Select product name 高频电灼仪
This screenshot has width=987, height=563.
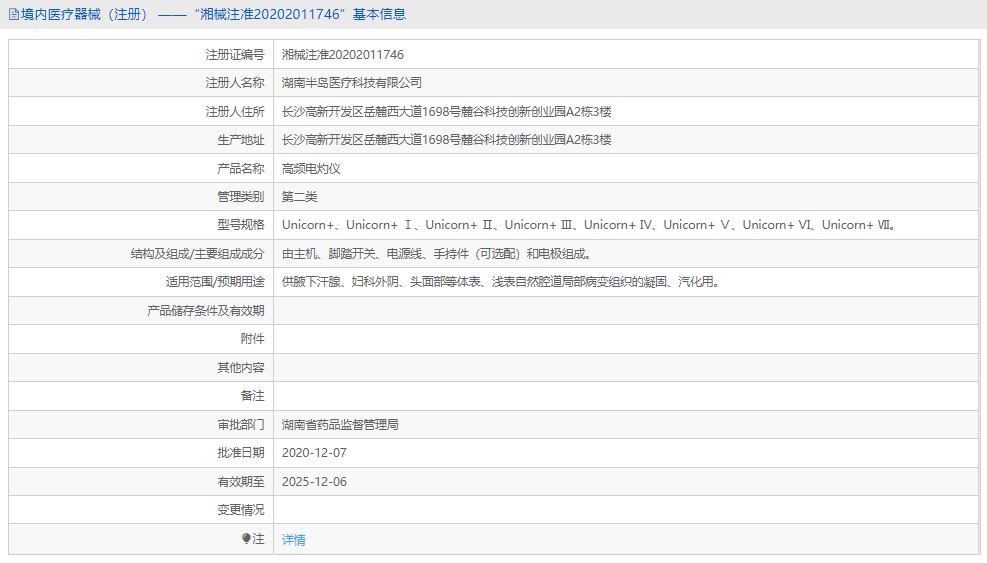pos(311,169)
